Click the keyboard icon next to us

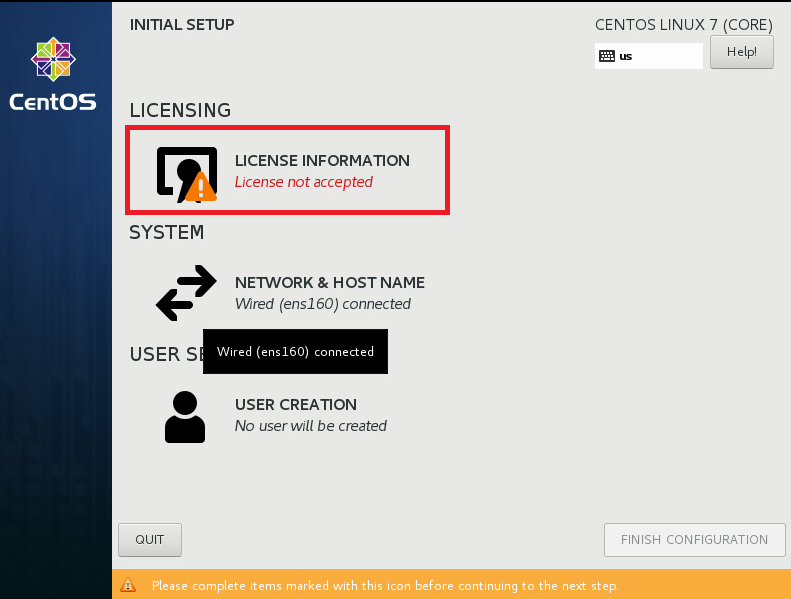click(x=607, y=56)
